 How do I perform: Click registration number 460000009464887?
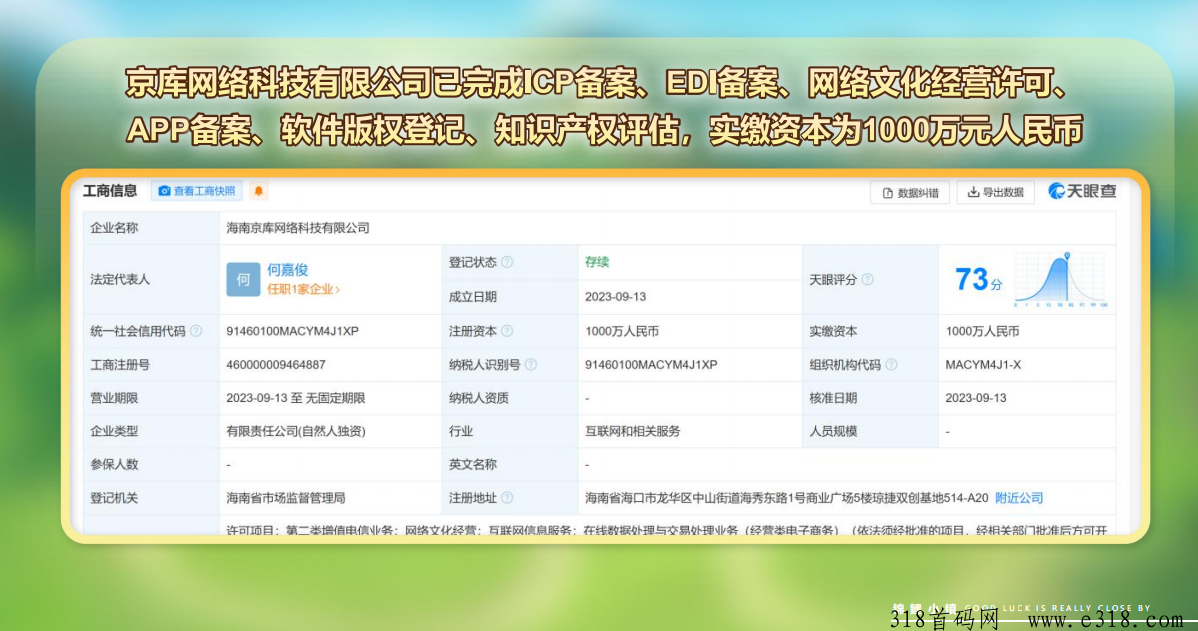tap(276, 364)
